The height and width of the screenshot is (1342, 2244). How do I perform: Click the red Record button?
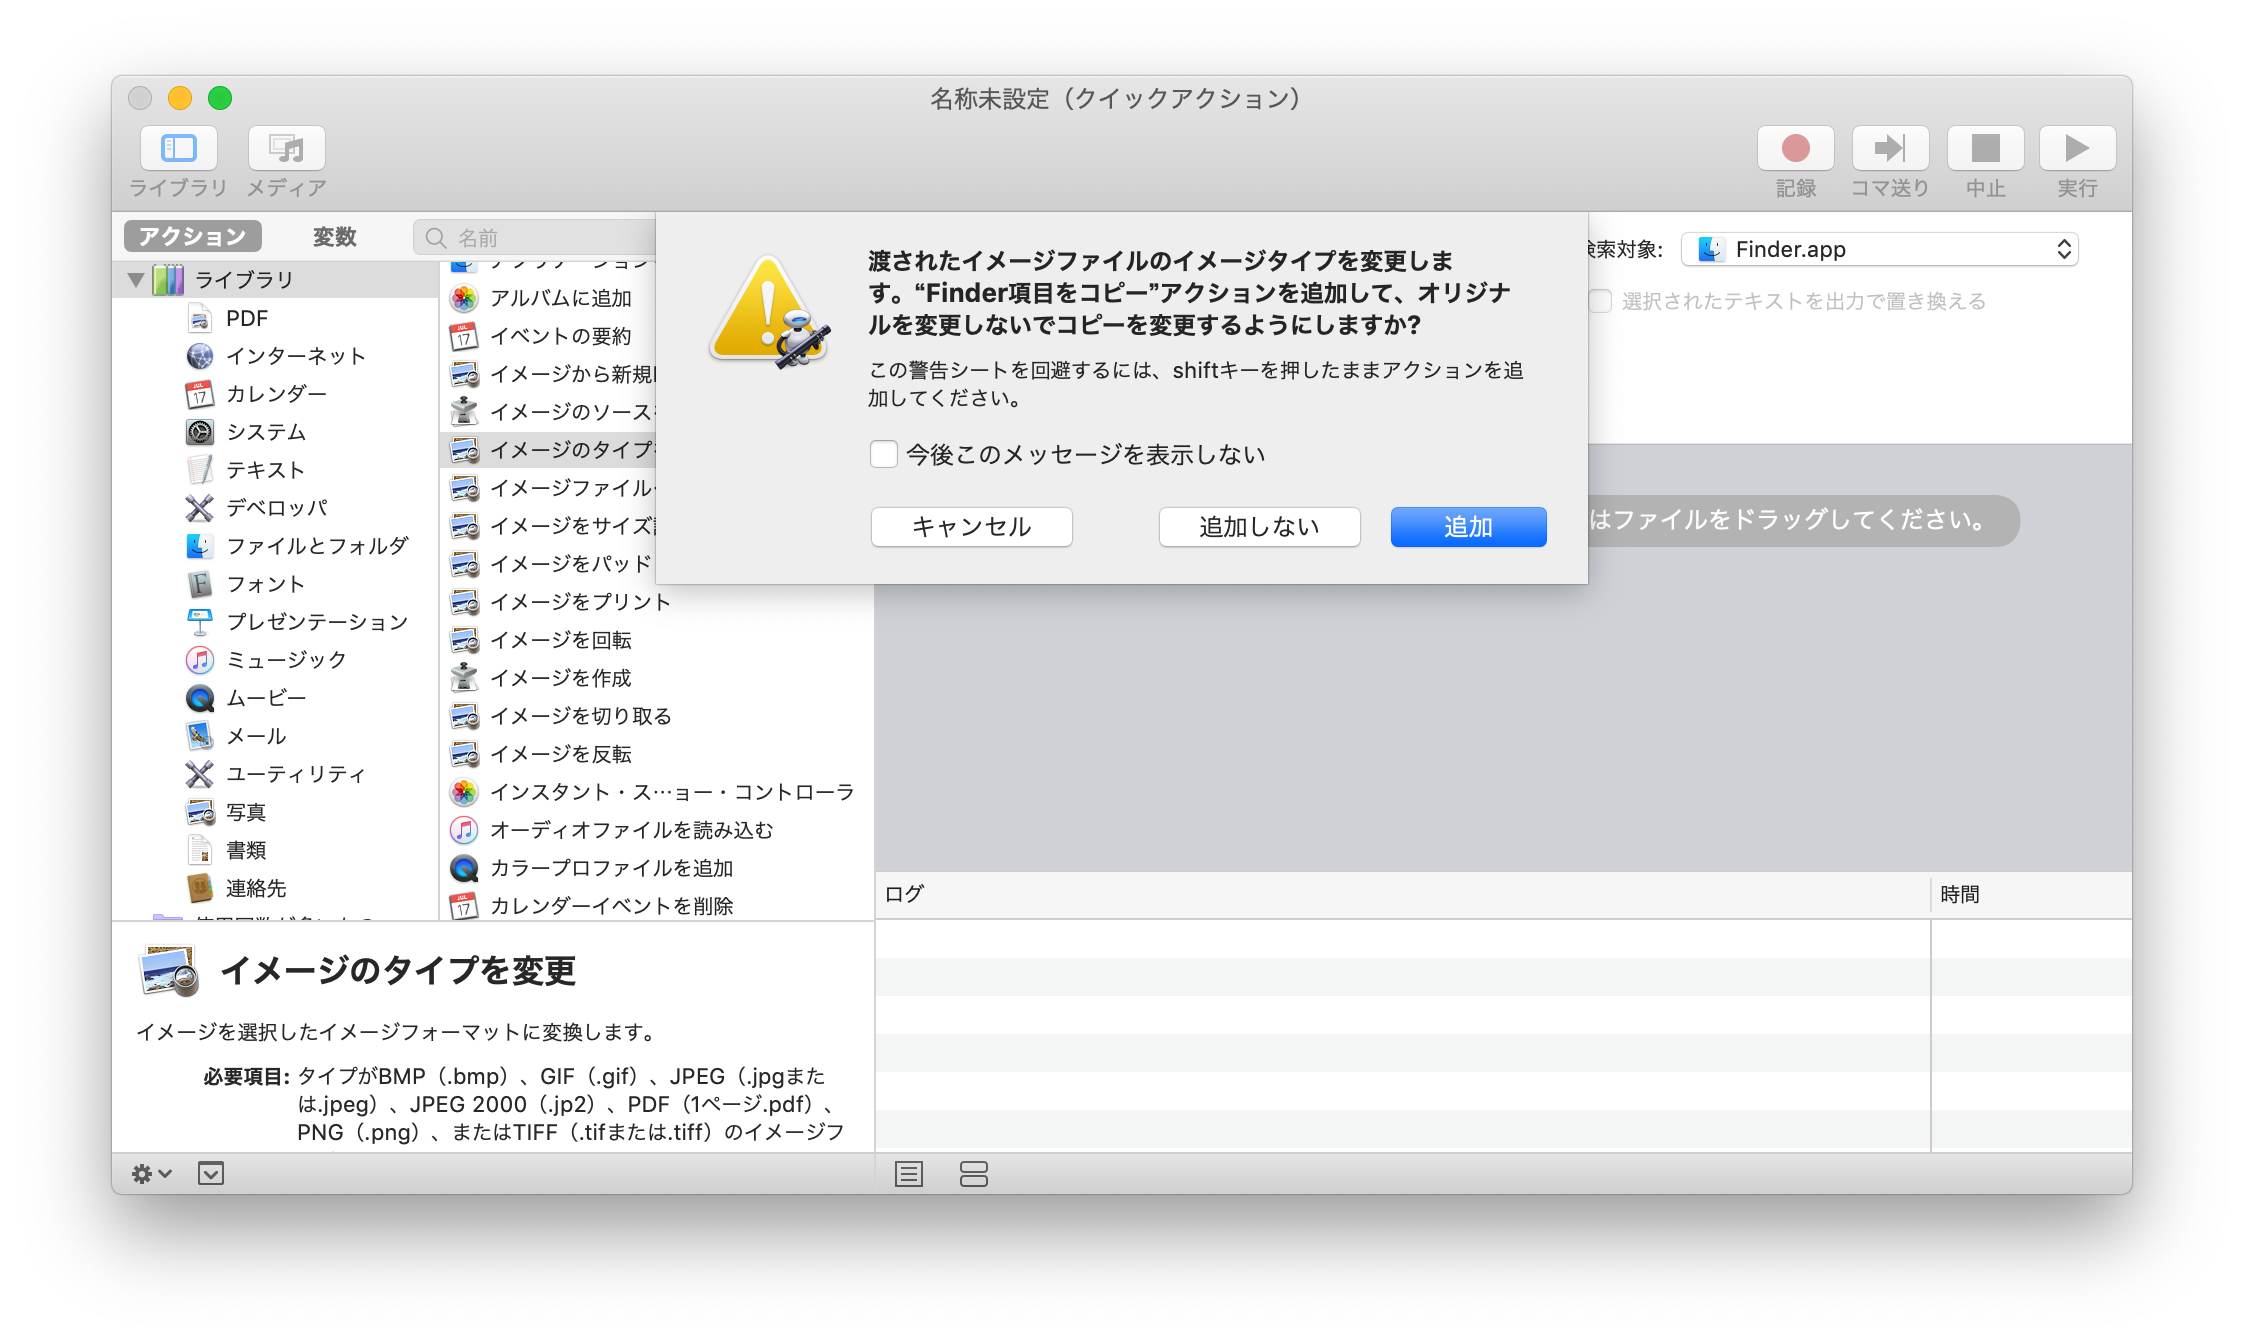[1795, 149]
